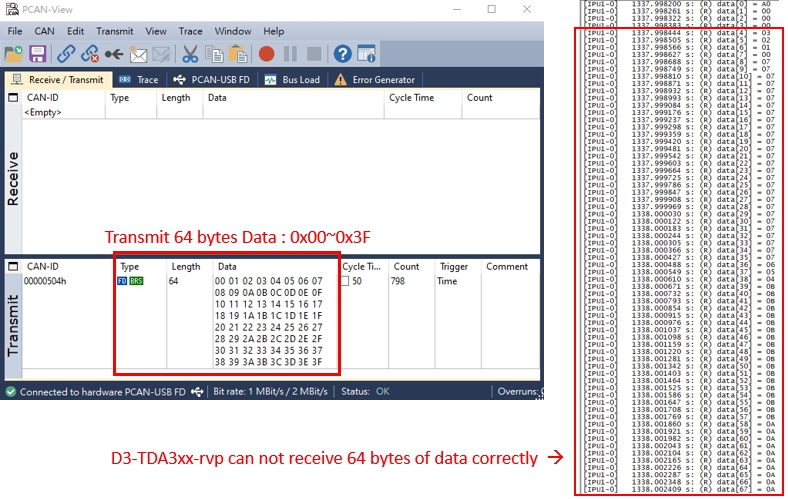Click Transmit list Type column header
This screenshot has height=499, width=788.
click(141, 266)
